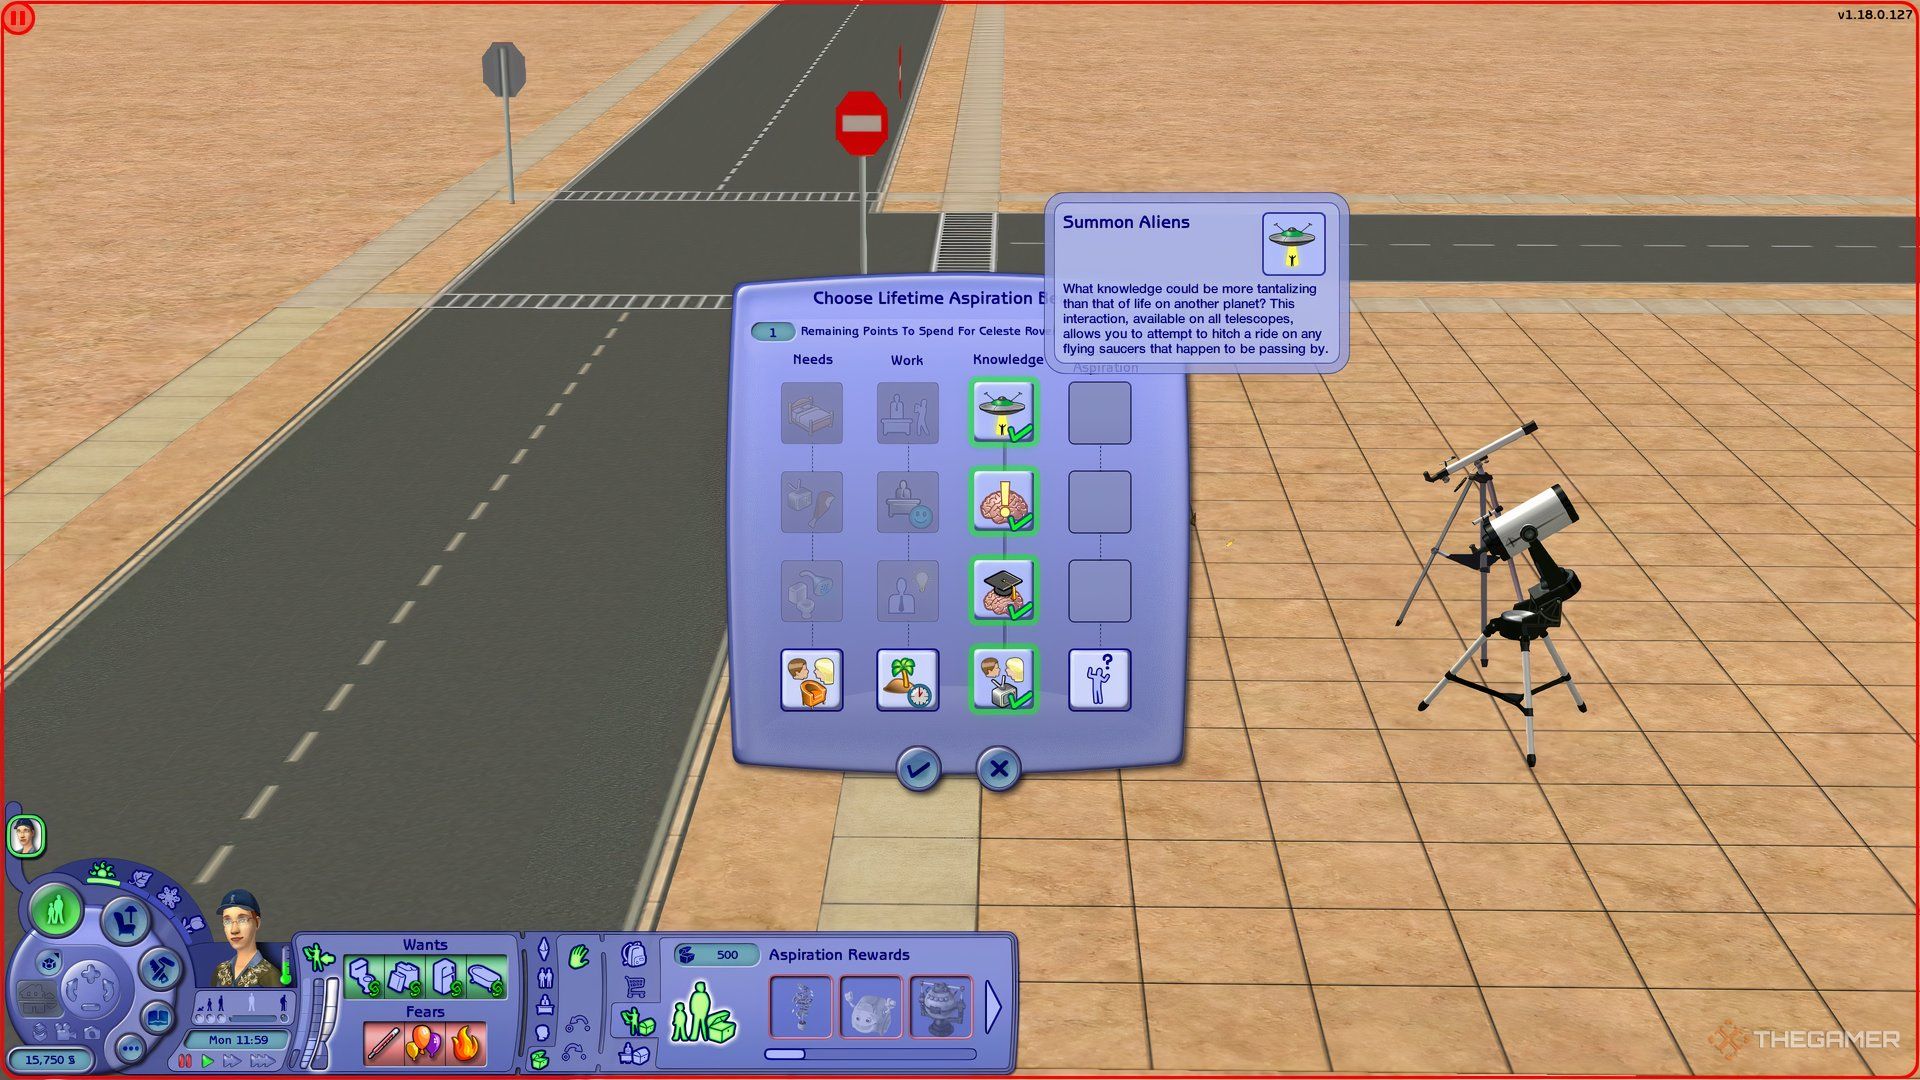
Task: Open the Needs aspiration category tab
Action: click(x=814, y=360)
